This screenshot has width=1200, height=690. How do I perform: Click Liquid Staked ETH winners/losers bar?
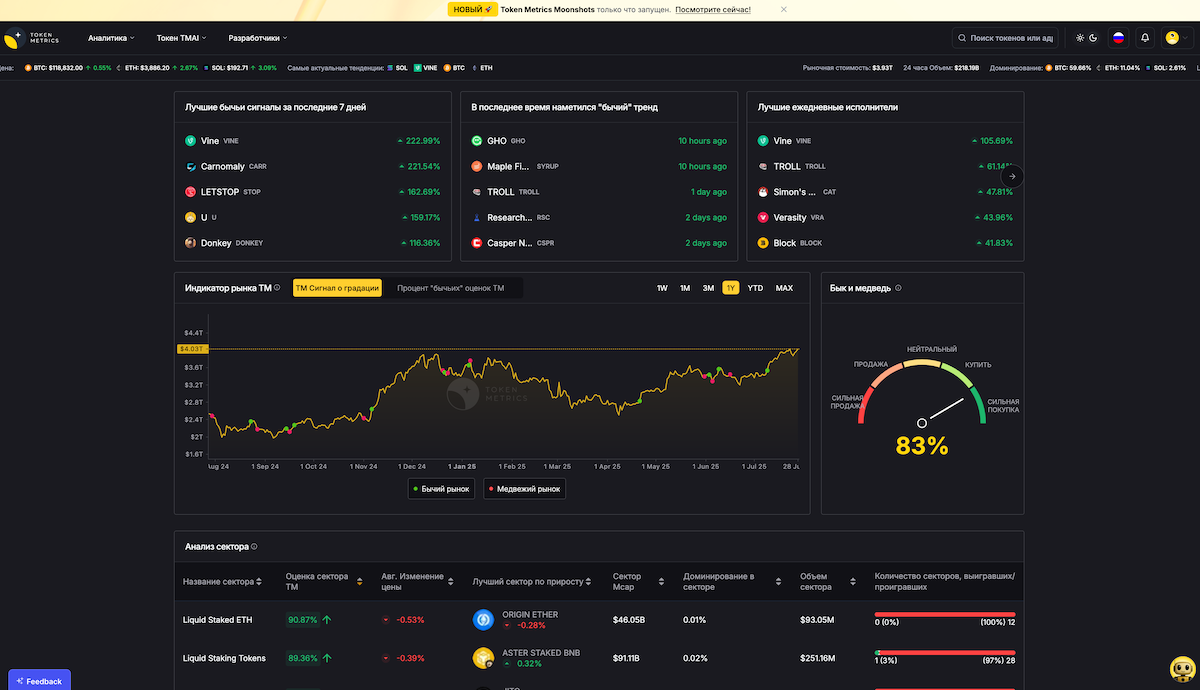coord(945,614)
